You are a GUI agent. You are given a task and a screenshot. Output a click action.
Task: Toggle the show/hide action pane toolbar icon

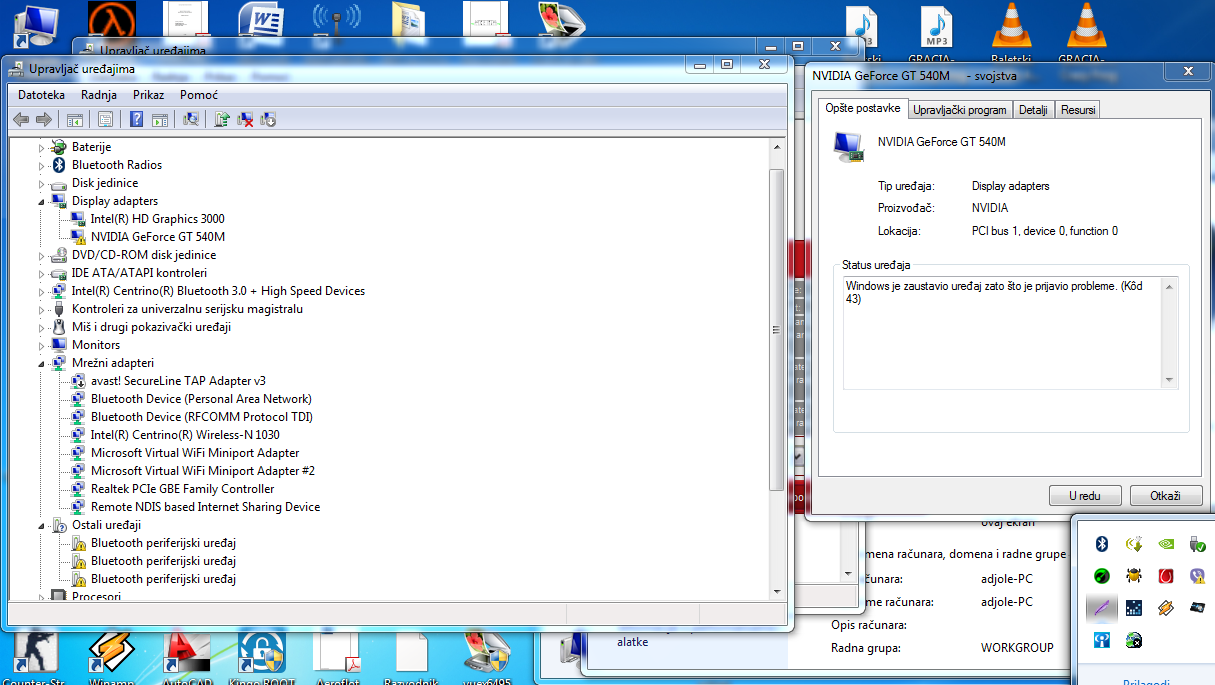(x=160, y=120)
